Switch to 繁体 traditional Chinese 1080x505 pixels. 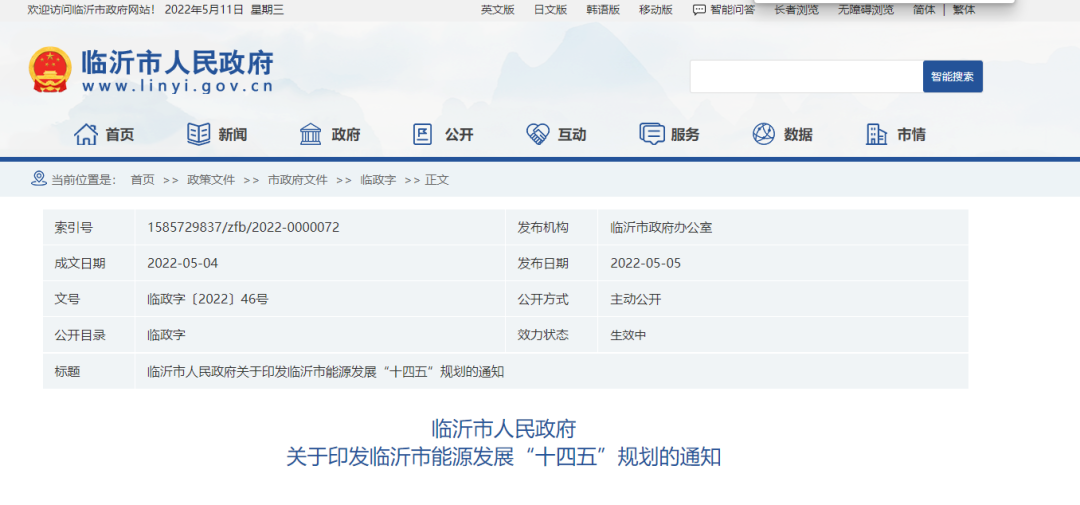963,10
